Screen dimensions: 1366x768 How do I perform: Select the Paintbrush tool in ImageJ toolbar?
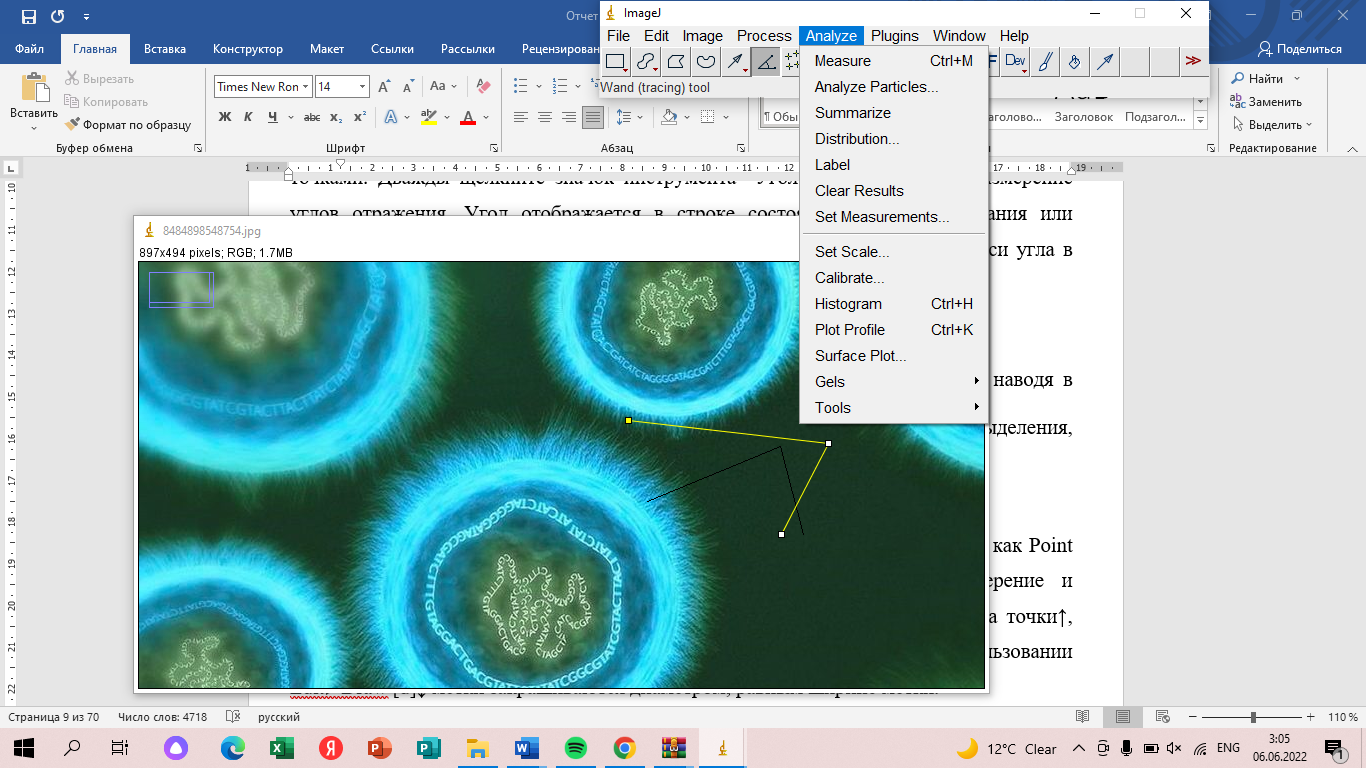pyautogui.click(x=1045, y=62)
